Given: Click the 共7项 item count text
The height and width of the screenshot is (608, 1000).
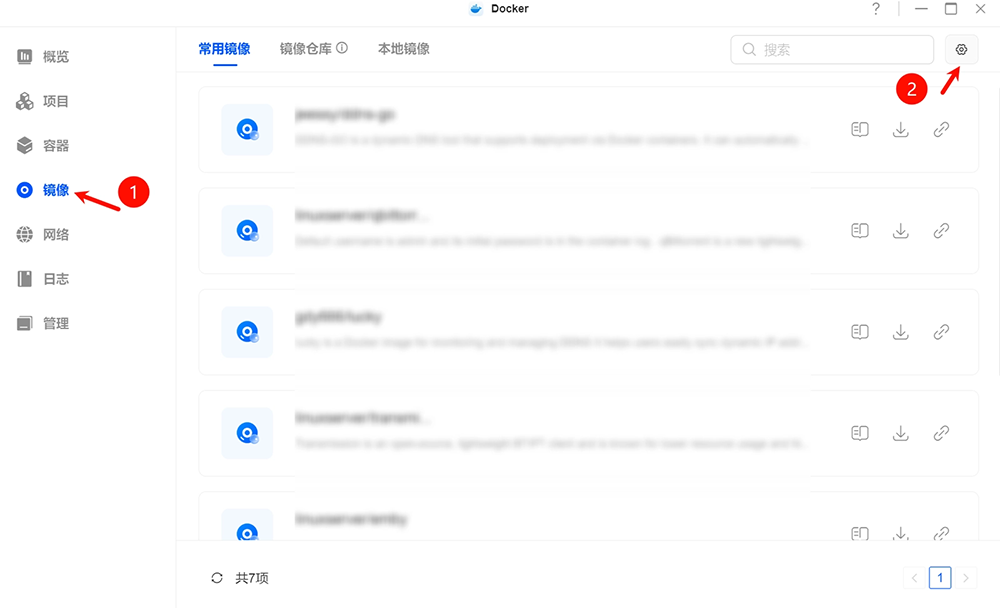Looking at the screenshot, I should [x=252, y=578].
